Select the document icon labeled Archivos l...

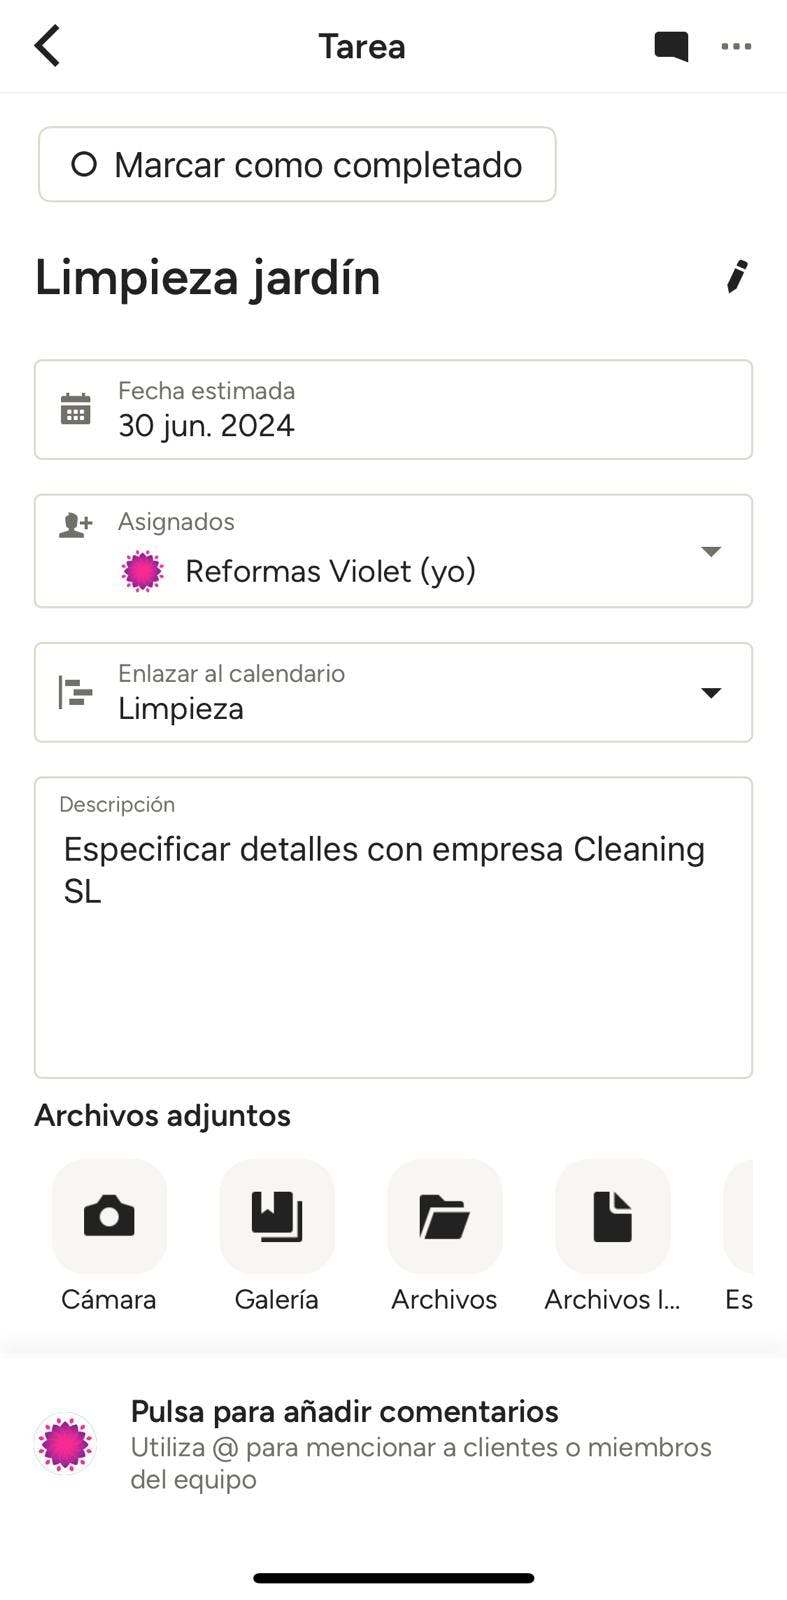(x=612, y=1216)
